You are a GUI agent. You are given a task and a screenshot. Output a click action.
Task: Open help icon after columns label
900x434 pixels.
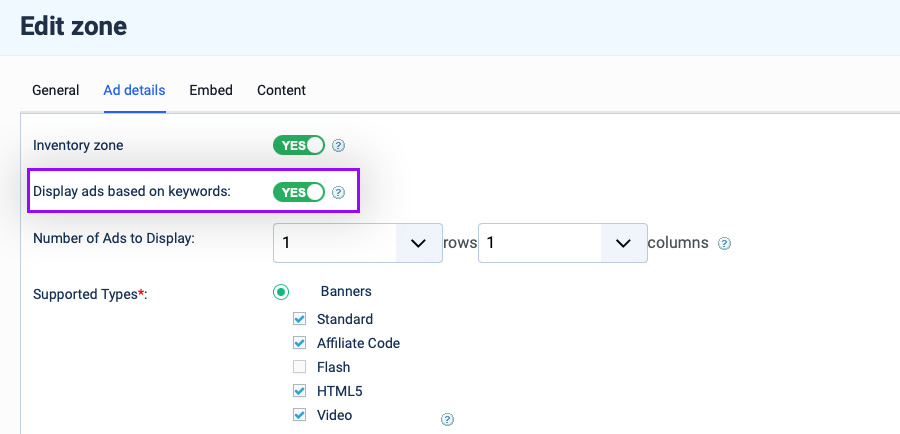(x=724, y=243)
